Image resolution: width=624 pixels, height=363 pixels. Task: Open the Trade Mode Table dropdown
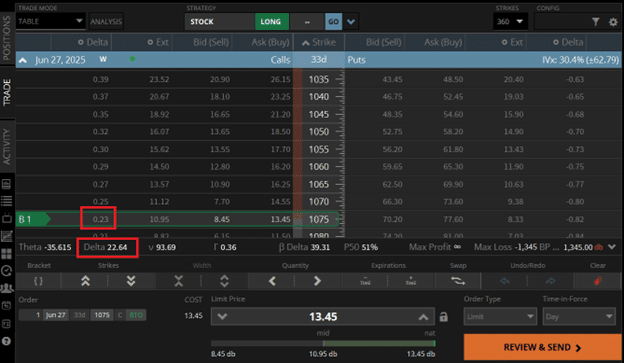pyautogui.click(x=51, y=21)
